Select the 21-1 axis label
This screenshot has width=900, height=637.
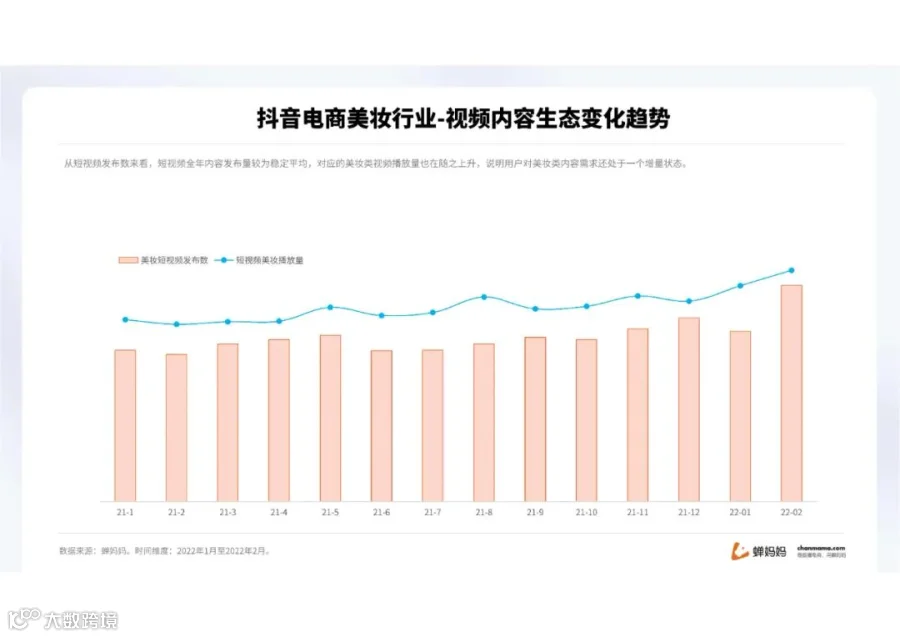pos(124,510)
